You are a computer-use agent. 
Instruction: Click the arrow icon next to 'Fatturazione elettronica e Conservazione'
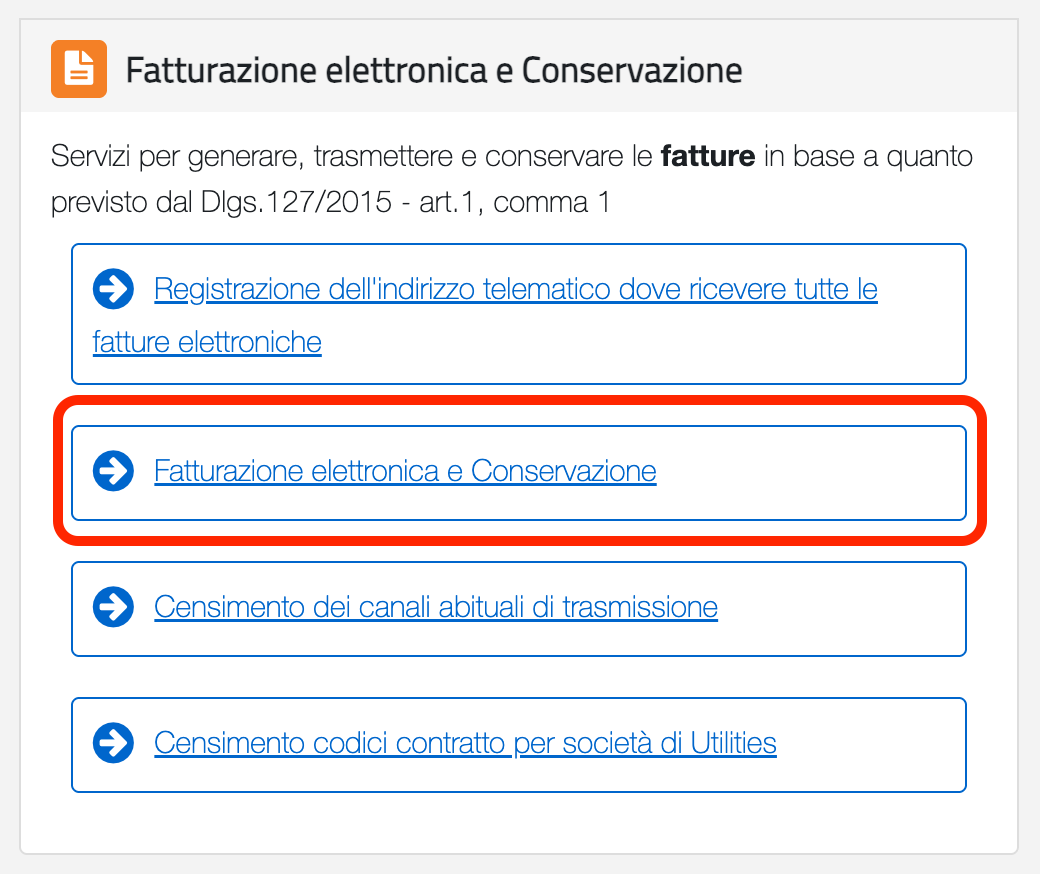tap(113, 471)
